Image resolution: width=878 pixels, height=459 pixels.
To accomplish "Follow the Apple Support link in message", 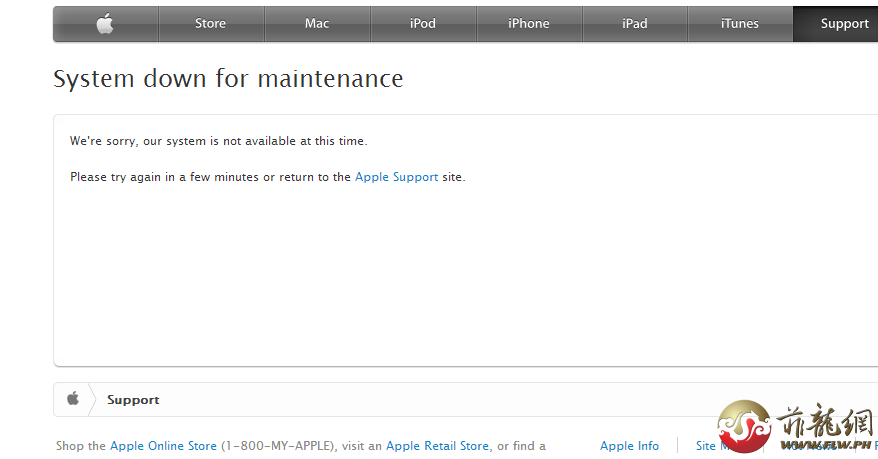I will (396, 177).
